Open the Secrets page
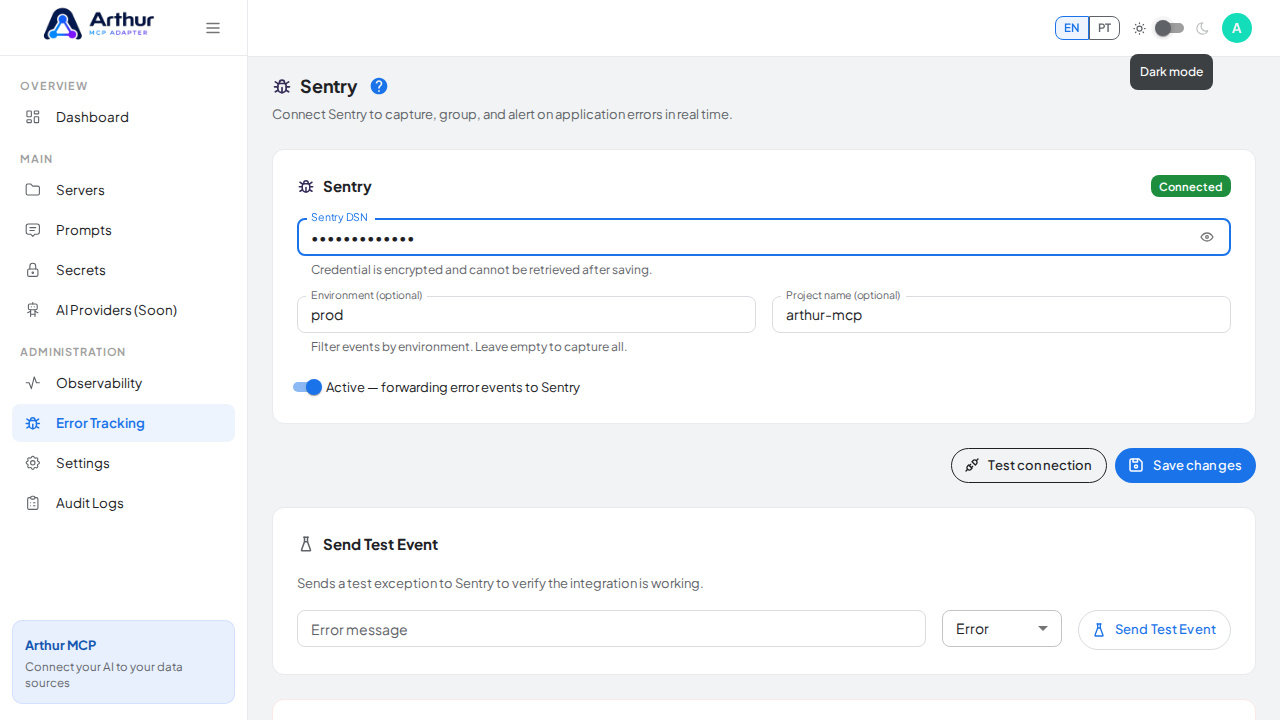This screenshot has height=720, width=1280. (123, 270)
